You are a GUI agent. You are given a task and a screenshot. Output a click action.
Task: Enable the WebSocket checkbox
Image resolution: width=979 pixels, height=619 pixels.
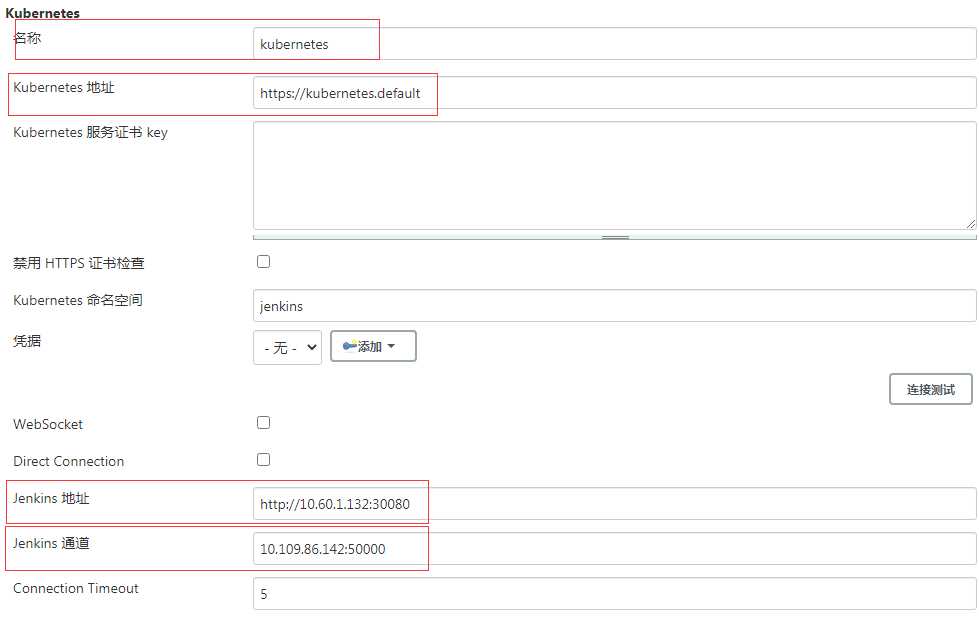point(263,423)
